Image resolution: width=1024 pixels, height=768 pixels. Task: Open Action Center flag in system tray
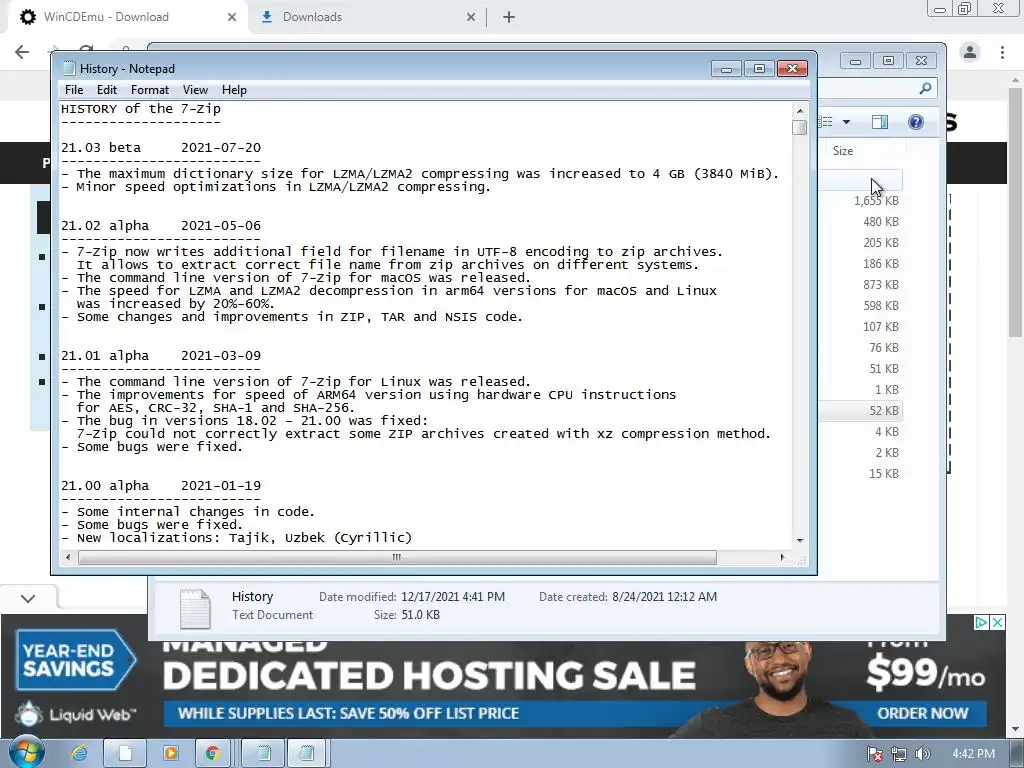(x=874, y=754)
